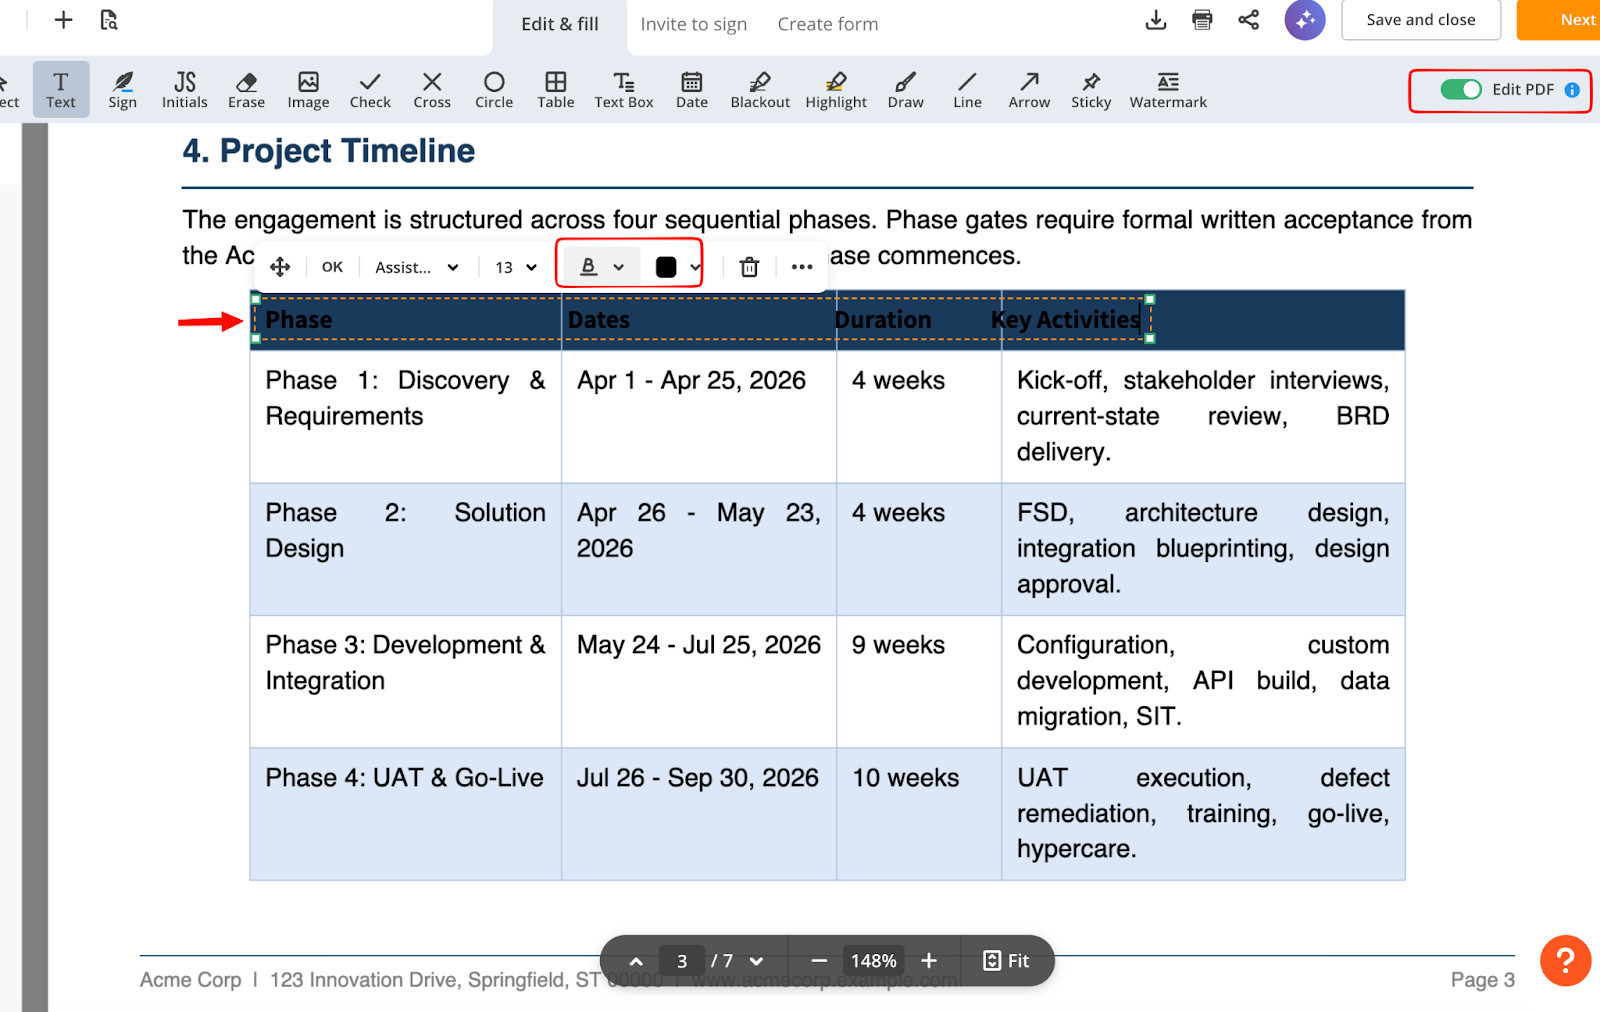Delete the selected text box

(x=749, y=267)
